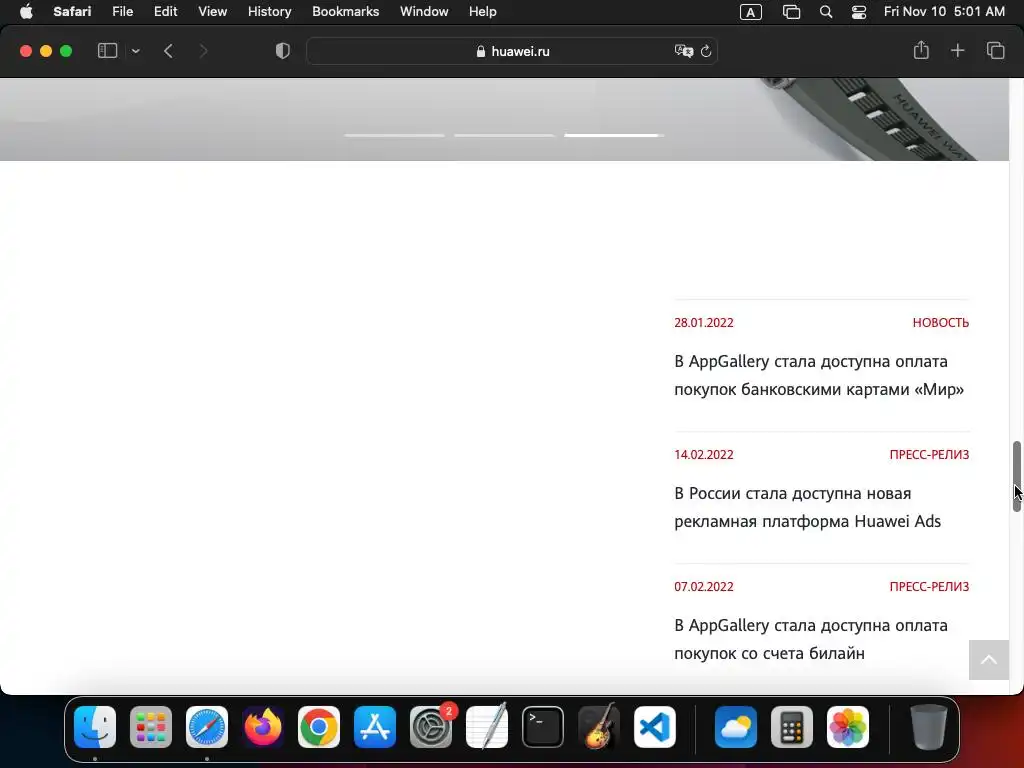Click the НОВОСТЬ tag
This screenshot has width=1024, height=768.
(x=940, y=323)
